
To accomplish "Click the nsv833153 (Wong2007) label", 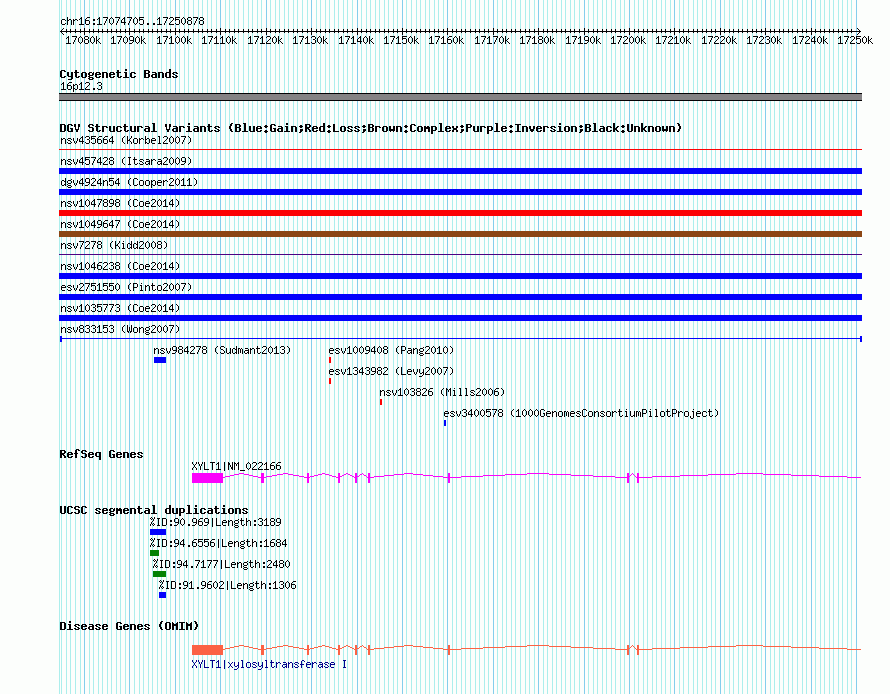I will pos(120,329).
